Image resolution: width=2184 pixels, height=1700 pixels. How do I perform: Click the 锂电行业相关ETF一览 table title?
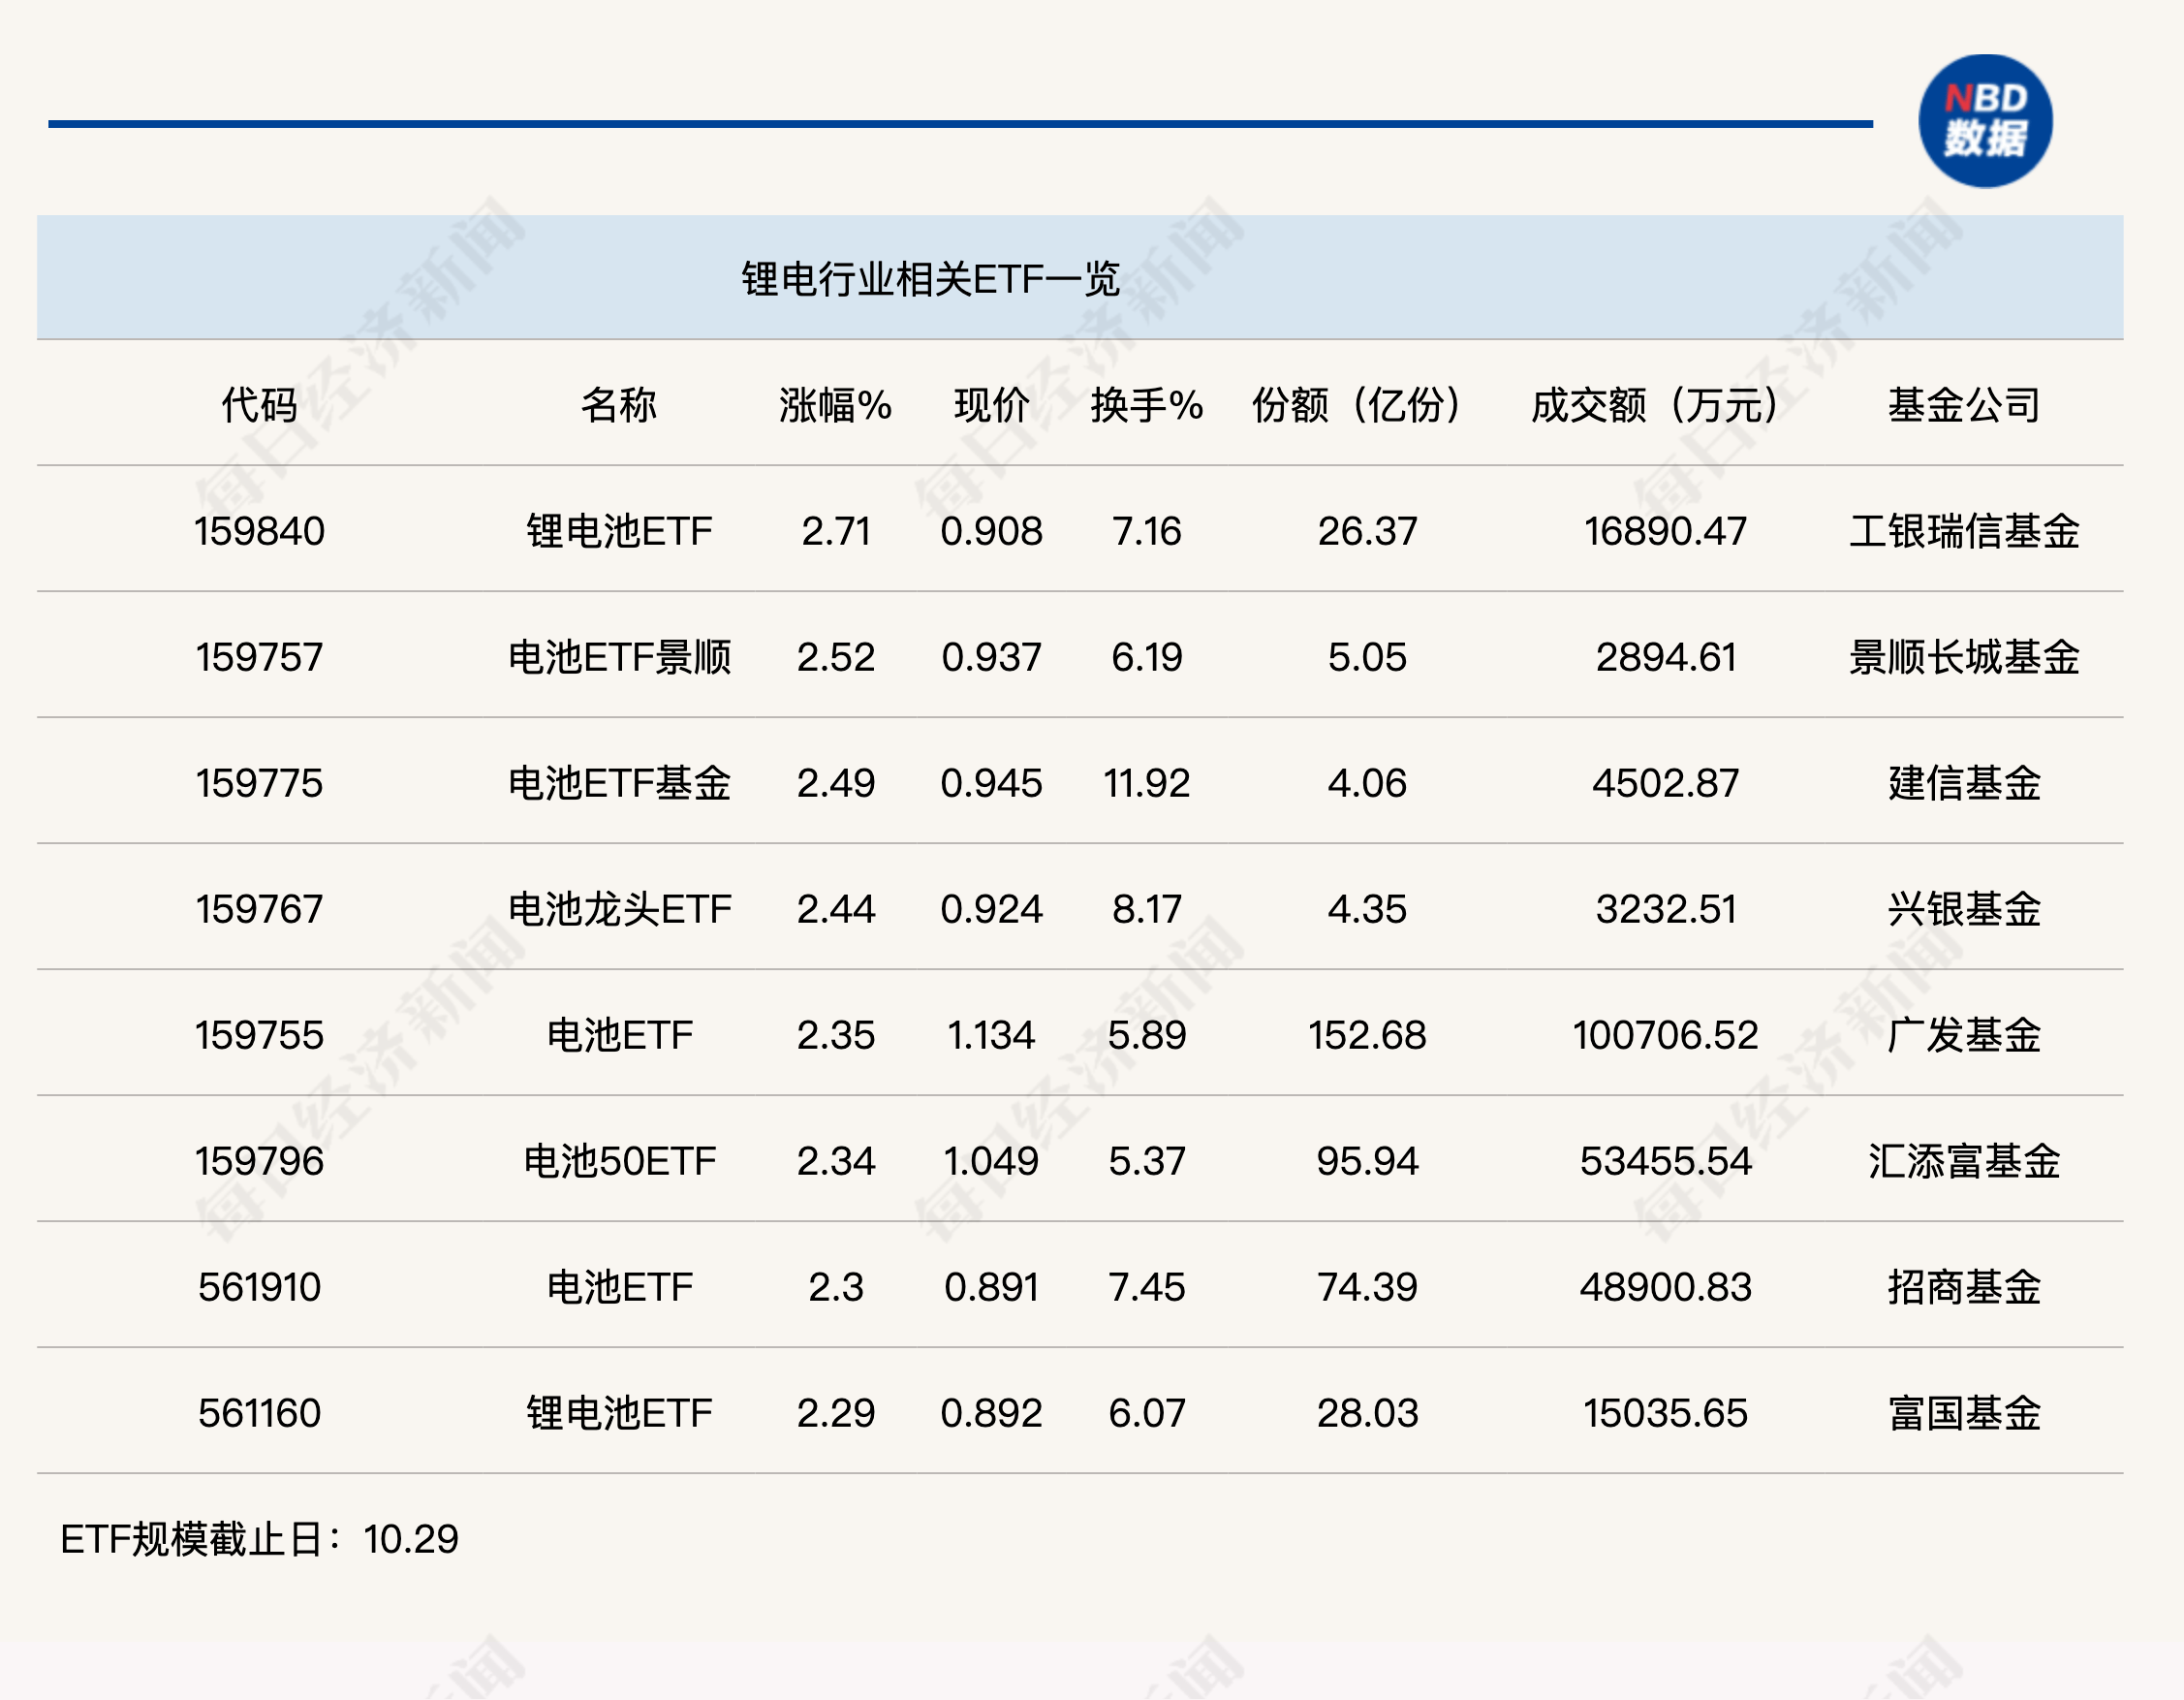tap(930, 279)
